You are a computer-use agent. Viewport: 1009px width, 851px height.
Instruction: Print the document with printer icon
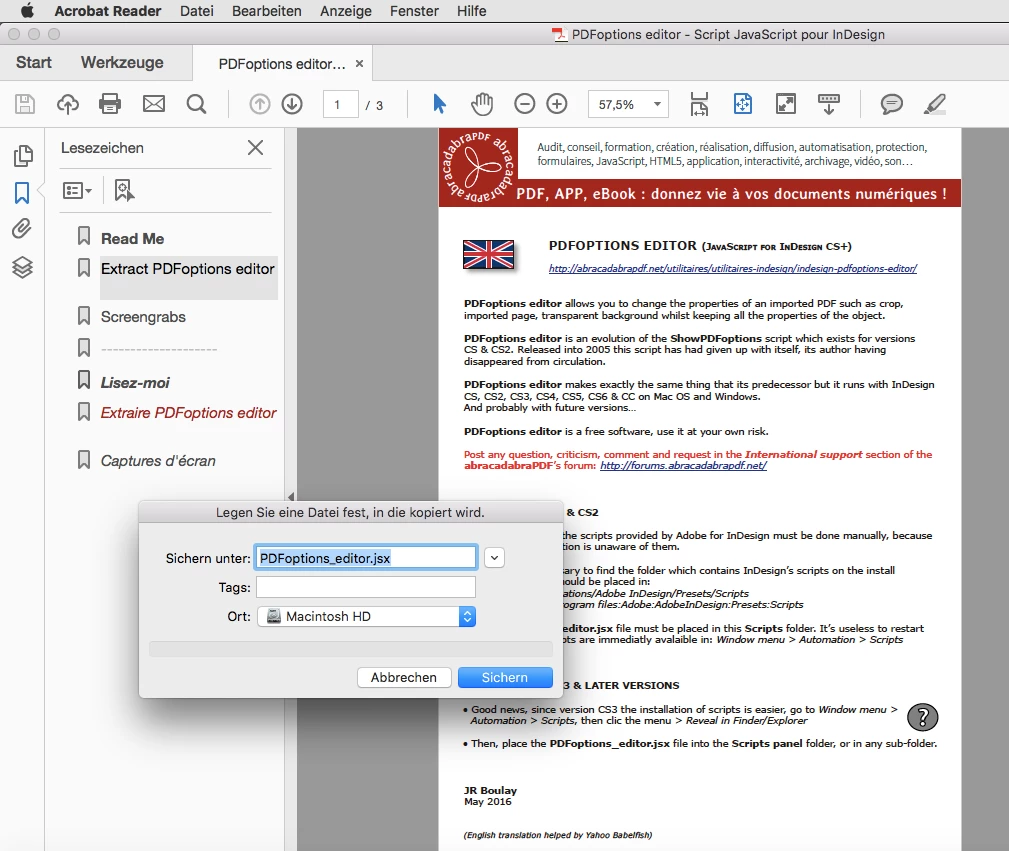[x=110, y=104]
